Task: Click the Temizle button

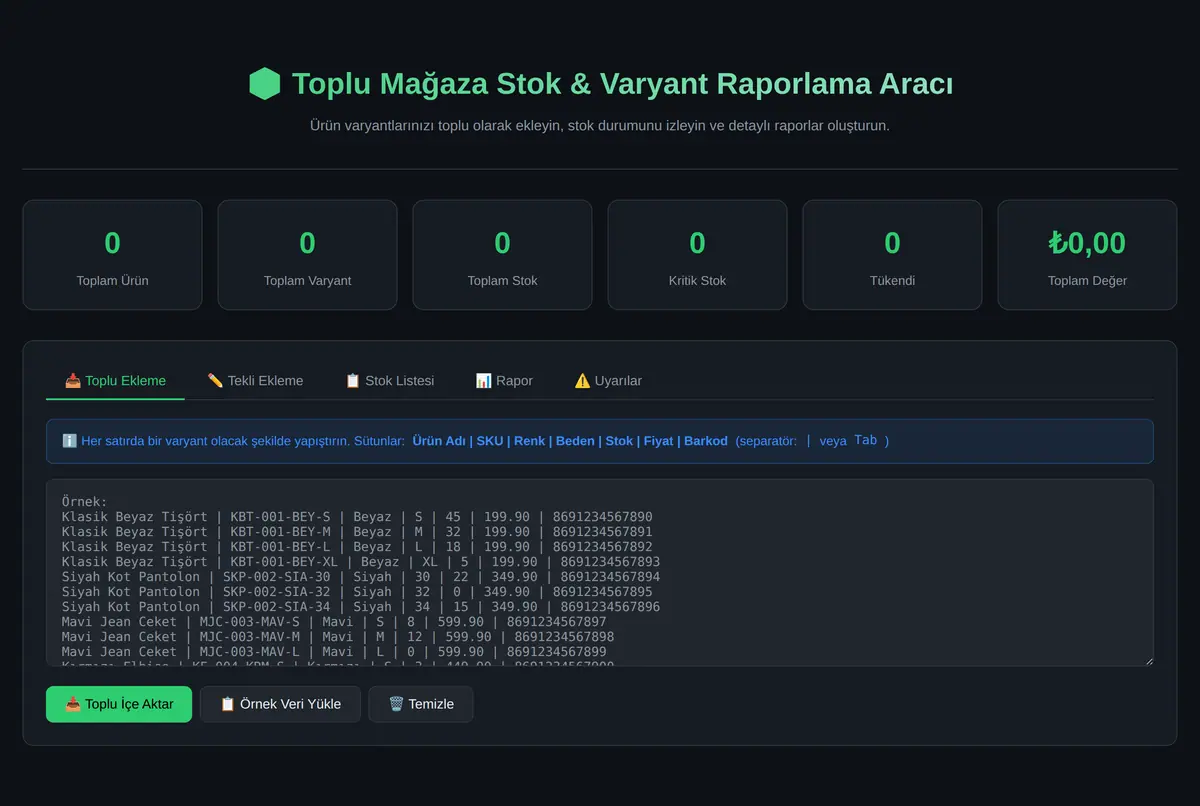Action: (421, 704)
